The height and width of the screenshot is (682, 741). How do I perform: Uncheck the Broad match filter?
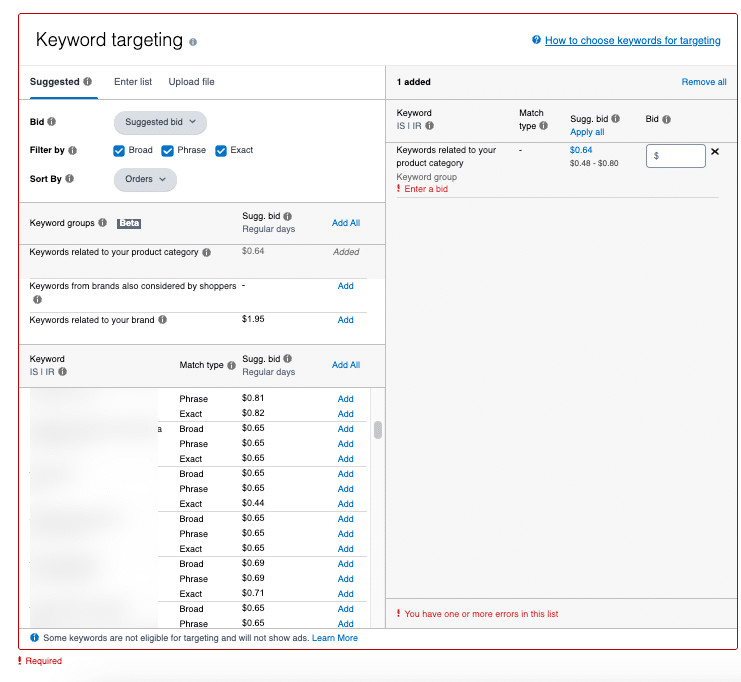point(119,150)
